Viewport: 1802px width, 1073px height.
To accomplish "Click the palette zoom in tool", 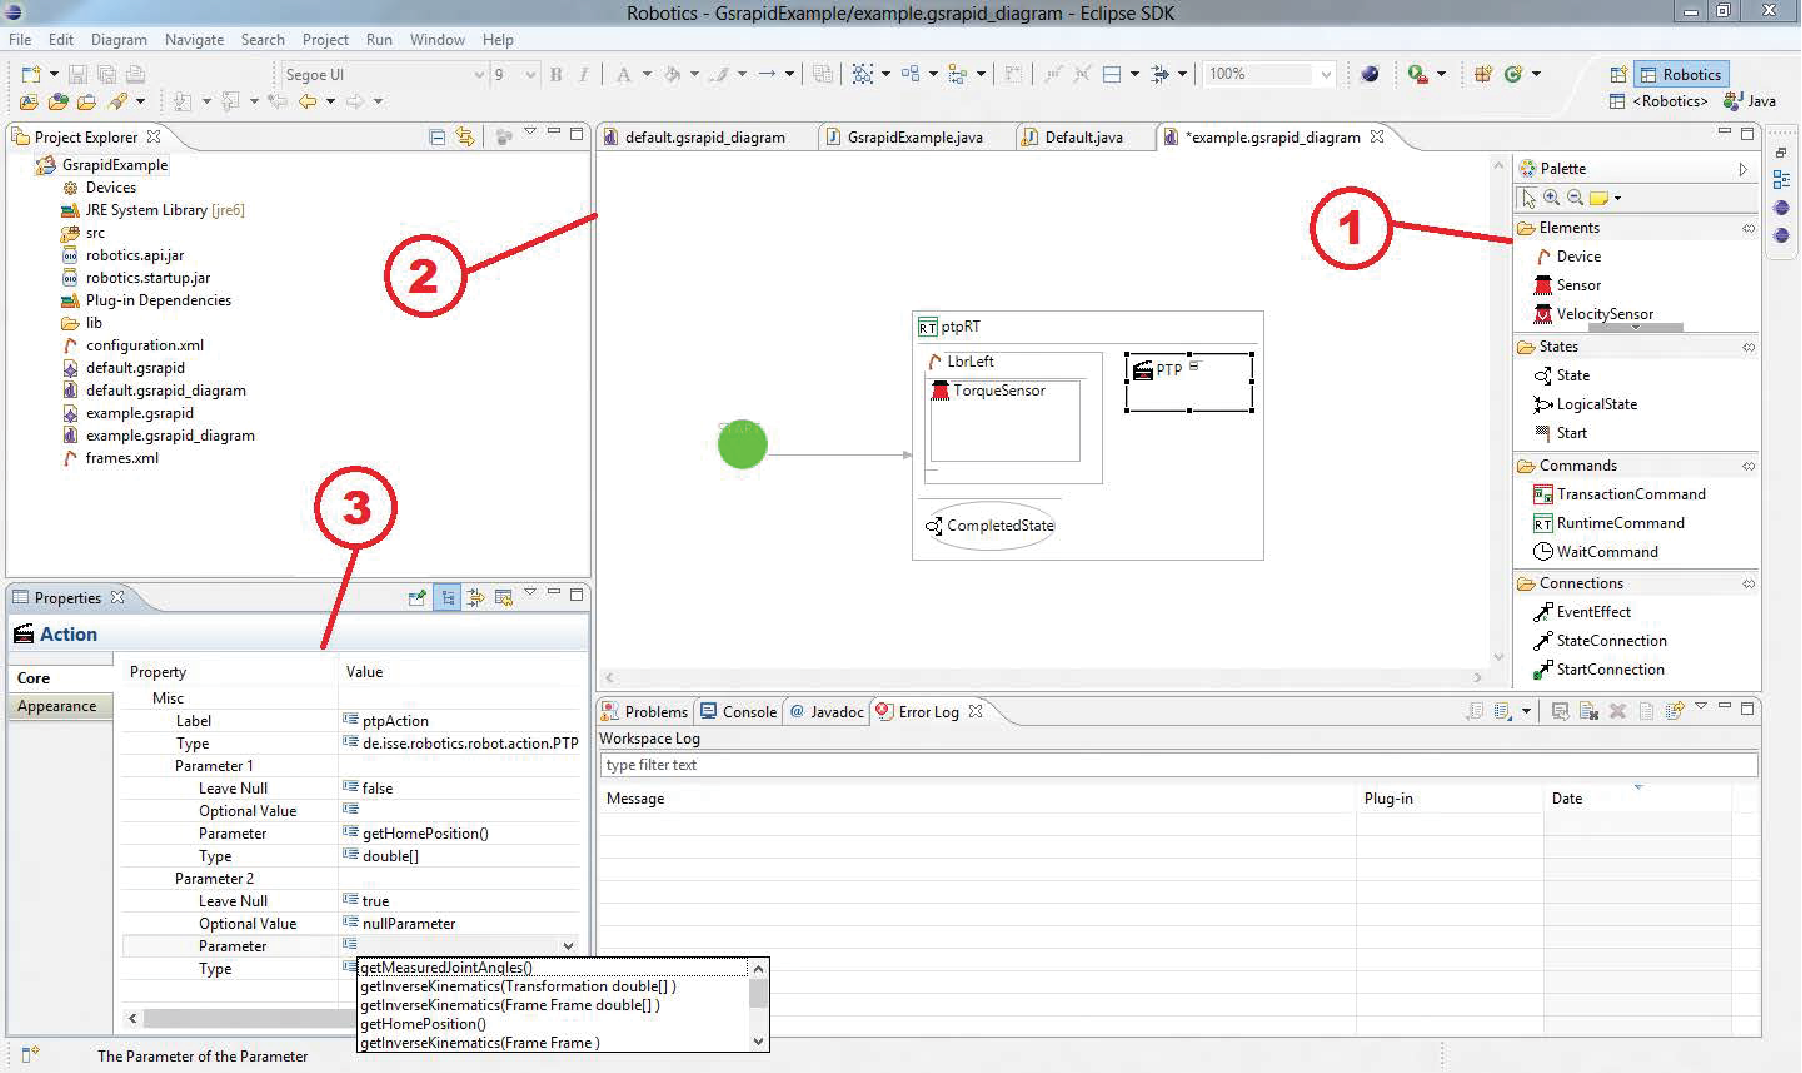I will click(x=1552, y=198).
